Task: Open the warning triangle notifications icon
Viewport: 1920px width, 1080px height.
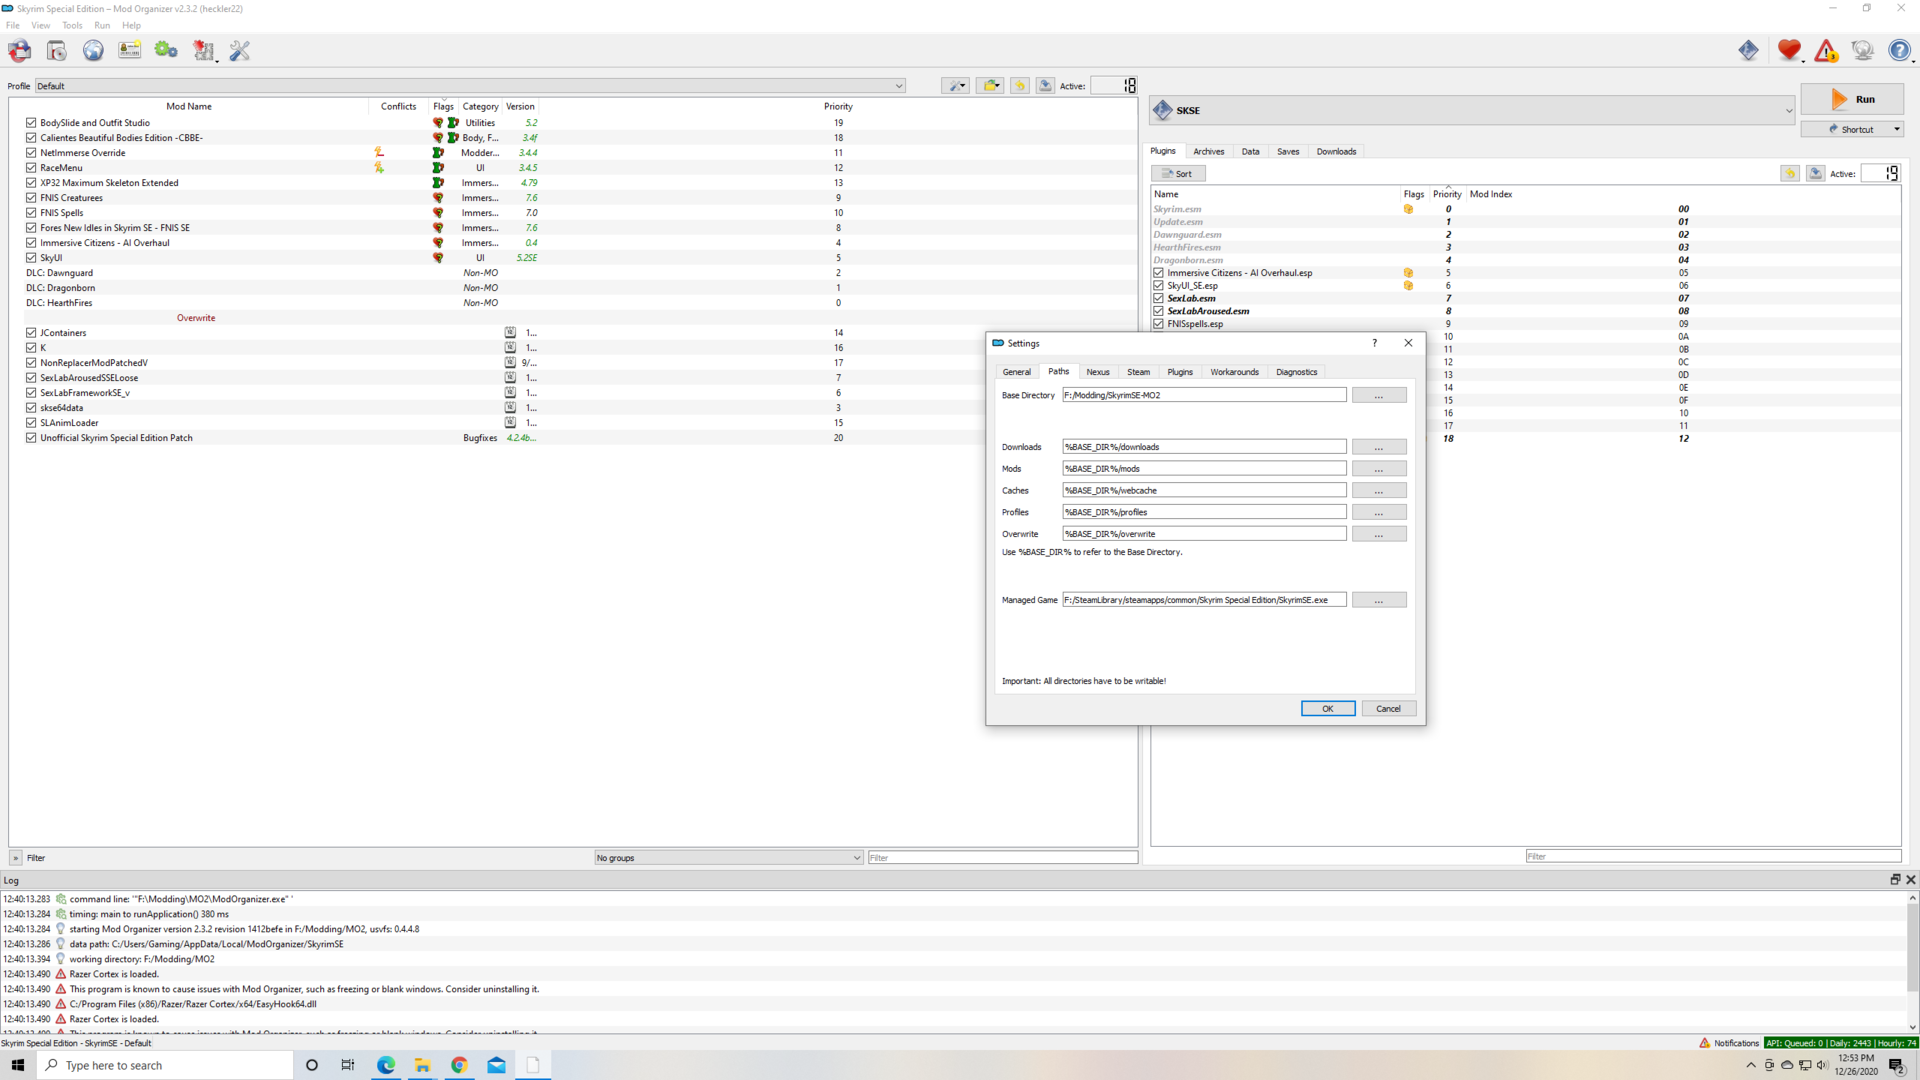Action: click(1826, 50)
